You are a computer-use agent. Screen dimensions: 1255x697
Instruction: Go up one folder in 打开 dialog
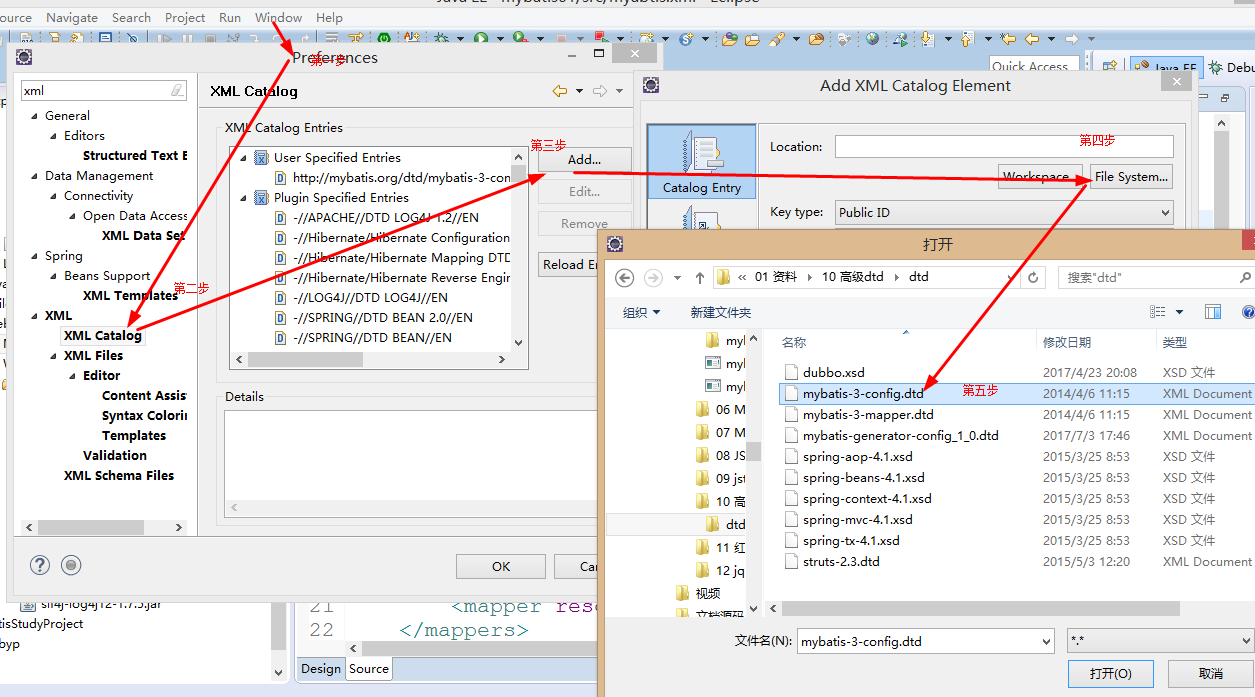pos(699,277)
